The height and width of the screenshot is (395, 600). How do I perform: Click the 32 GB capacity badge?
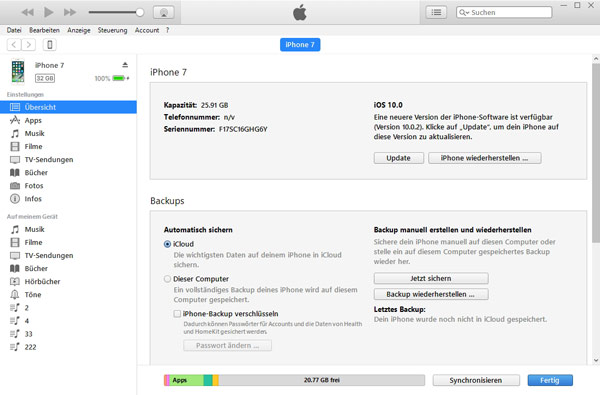coord(45,78)
